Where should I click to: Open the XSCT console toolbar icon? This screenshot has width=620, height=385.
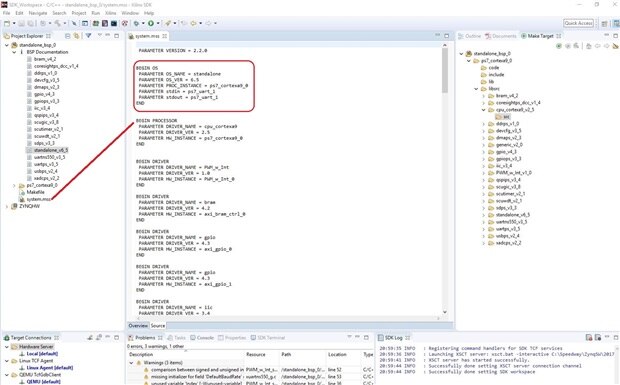pyautogui.click(x=114, y=23)
